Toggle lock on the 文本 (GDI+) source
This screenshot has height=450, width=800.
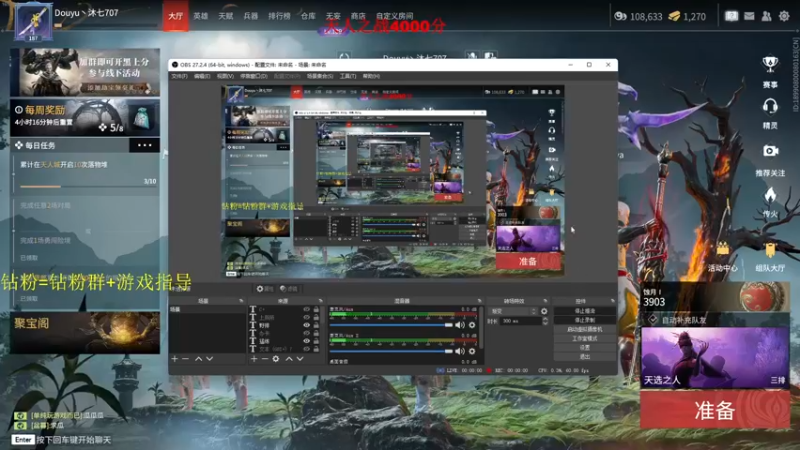pyautogui.click(x=316, y=349)
